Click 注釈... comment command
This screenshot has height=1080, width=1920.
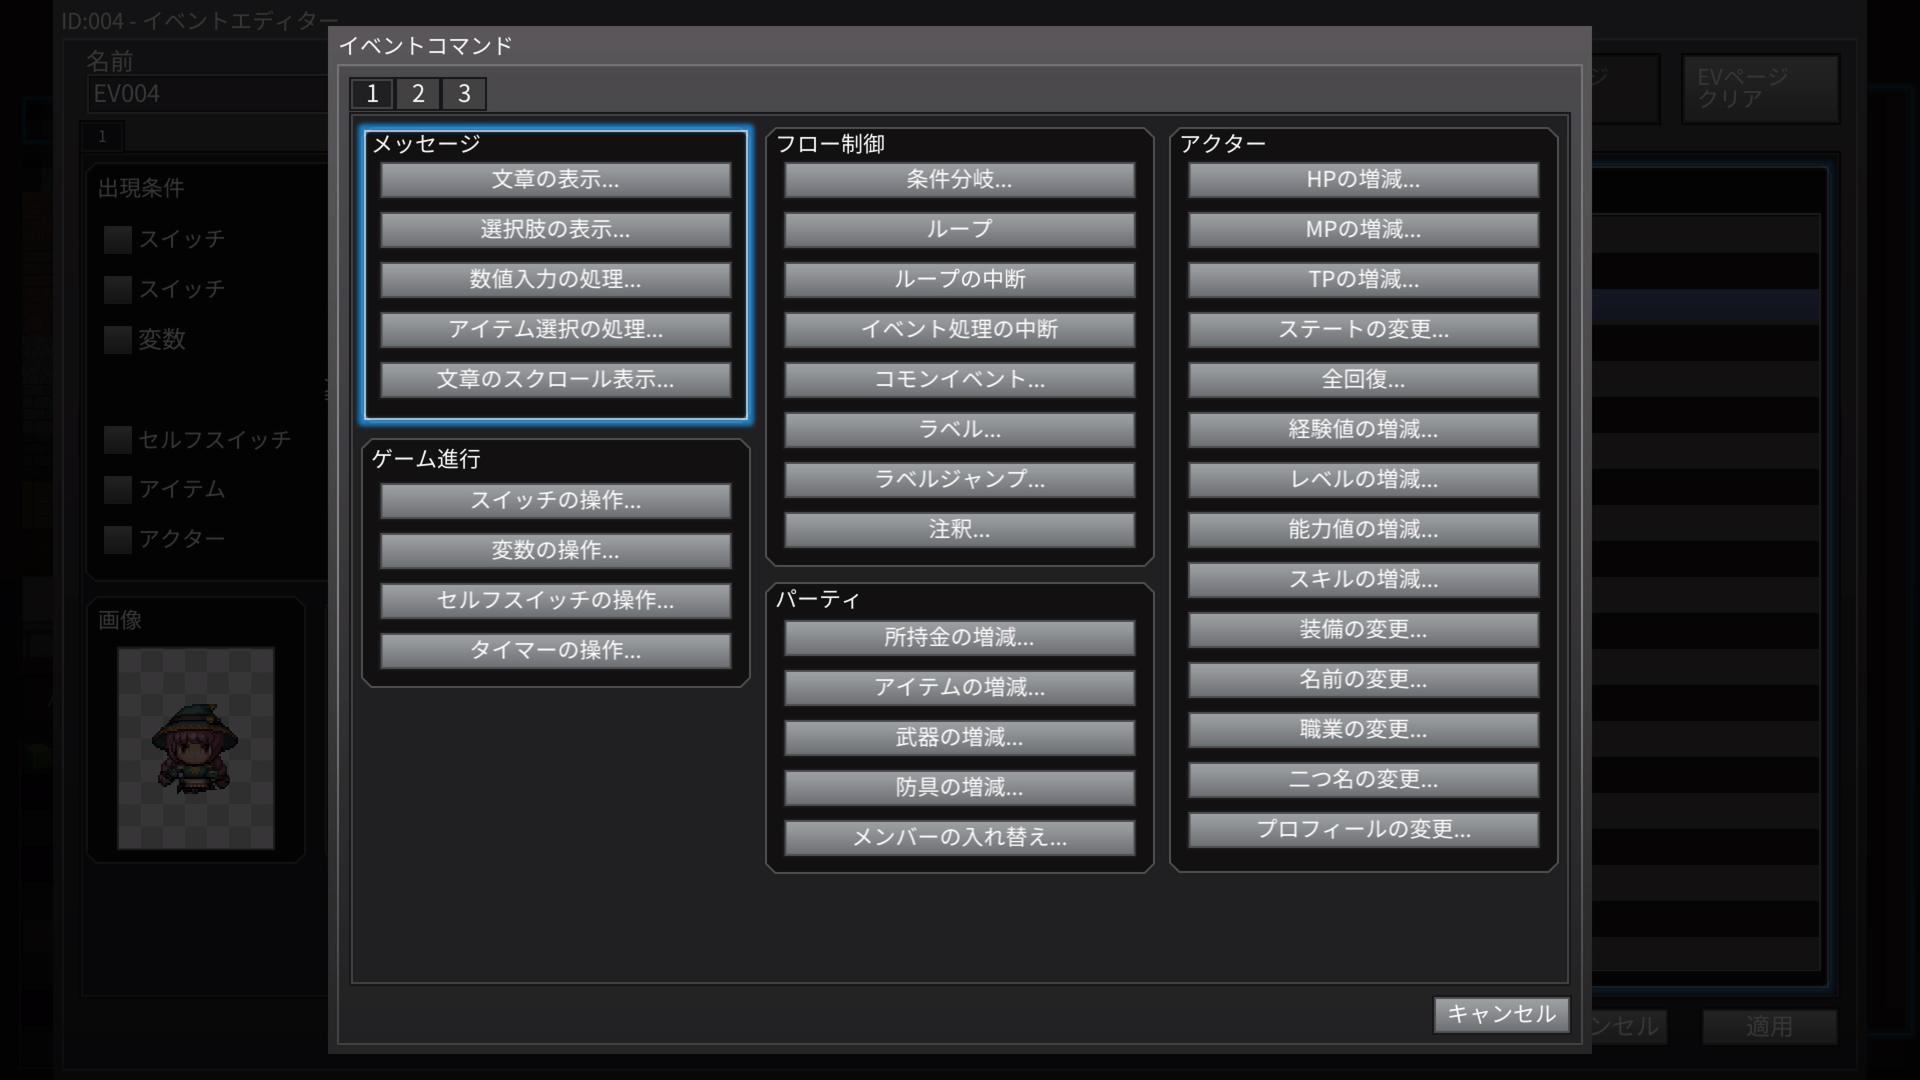[959, 530]
